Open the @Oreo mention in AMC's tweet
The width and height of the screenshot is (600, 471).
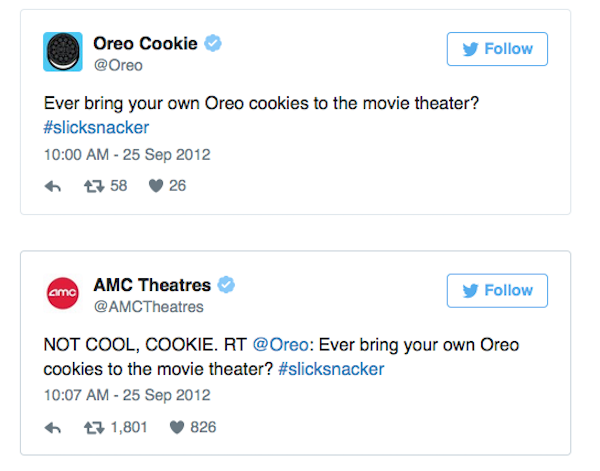(x=280, y=345)
